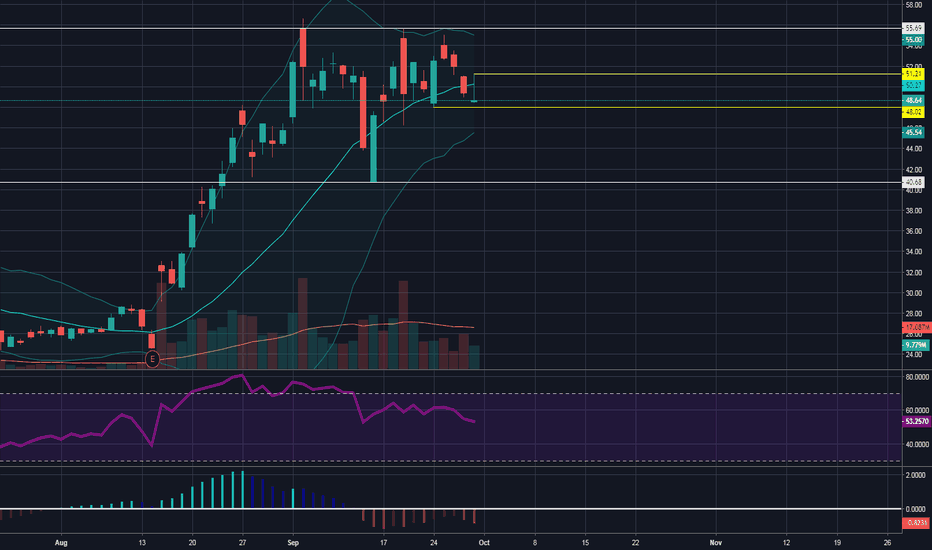Viewport: 932px width, 550px height.
Task: Select the purple 53.2570 RSI value label
Action: 916,421
